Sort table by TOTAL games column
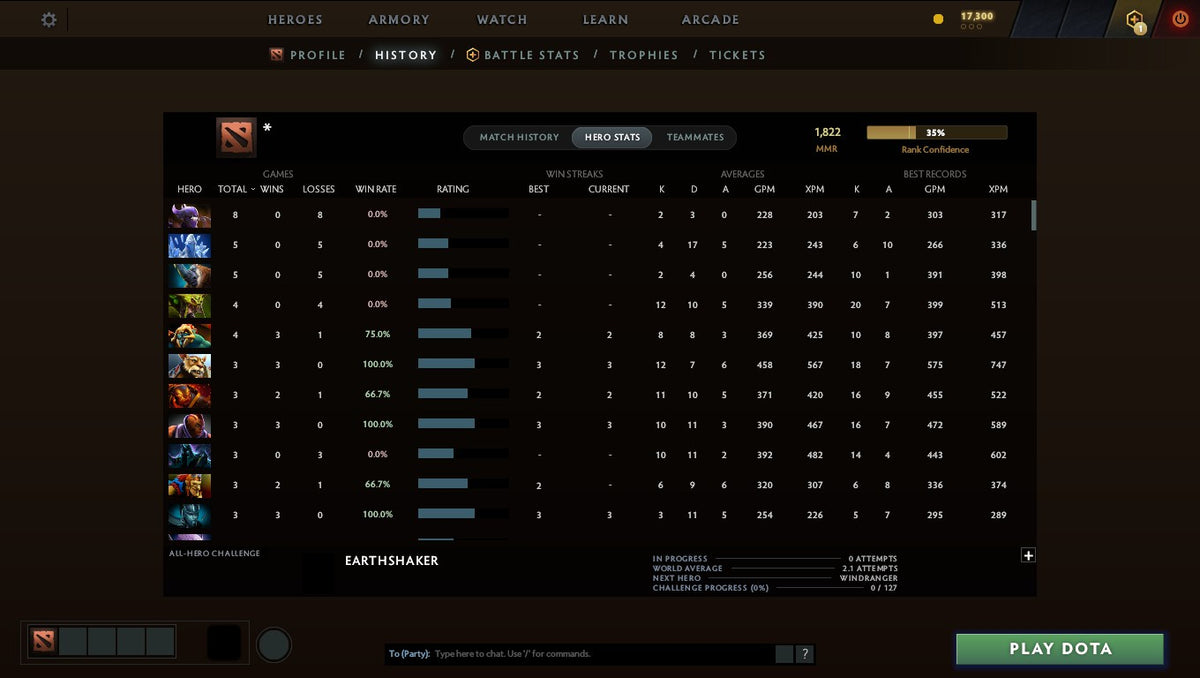This screenshot has width=1200, height=678. [232, 189]
